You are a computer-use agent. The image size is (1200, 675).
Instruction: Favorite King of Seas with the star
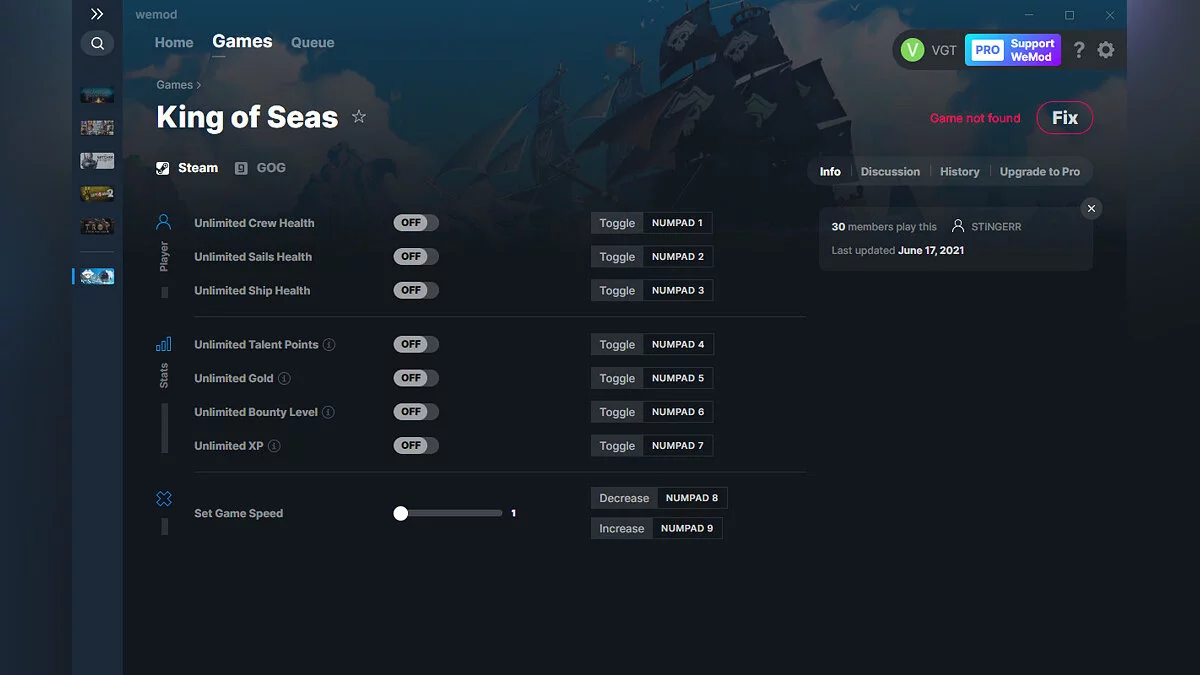tap(359, 116)
